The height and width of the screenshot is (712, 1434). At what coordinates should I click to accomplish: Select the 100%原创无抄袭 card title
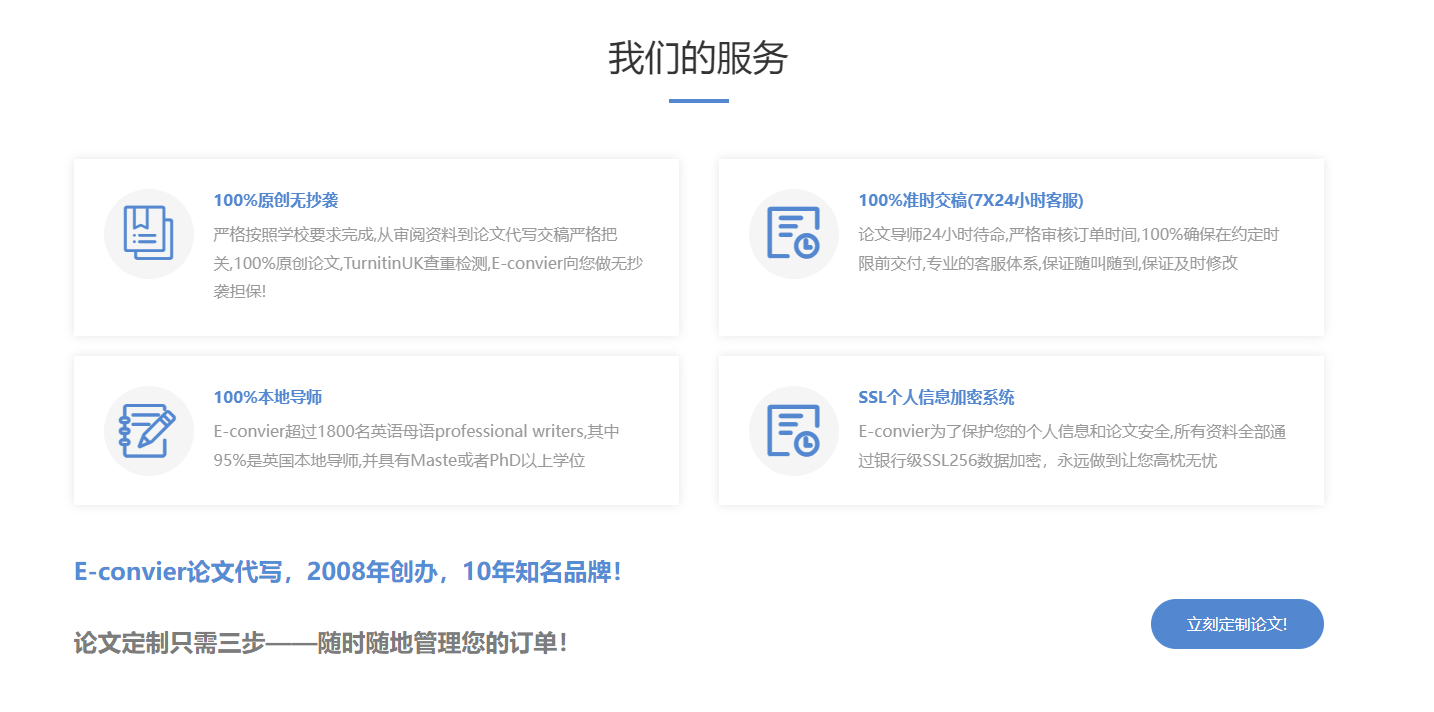coord(276,200)
